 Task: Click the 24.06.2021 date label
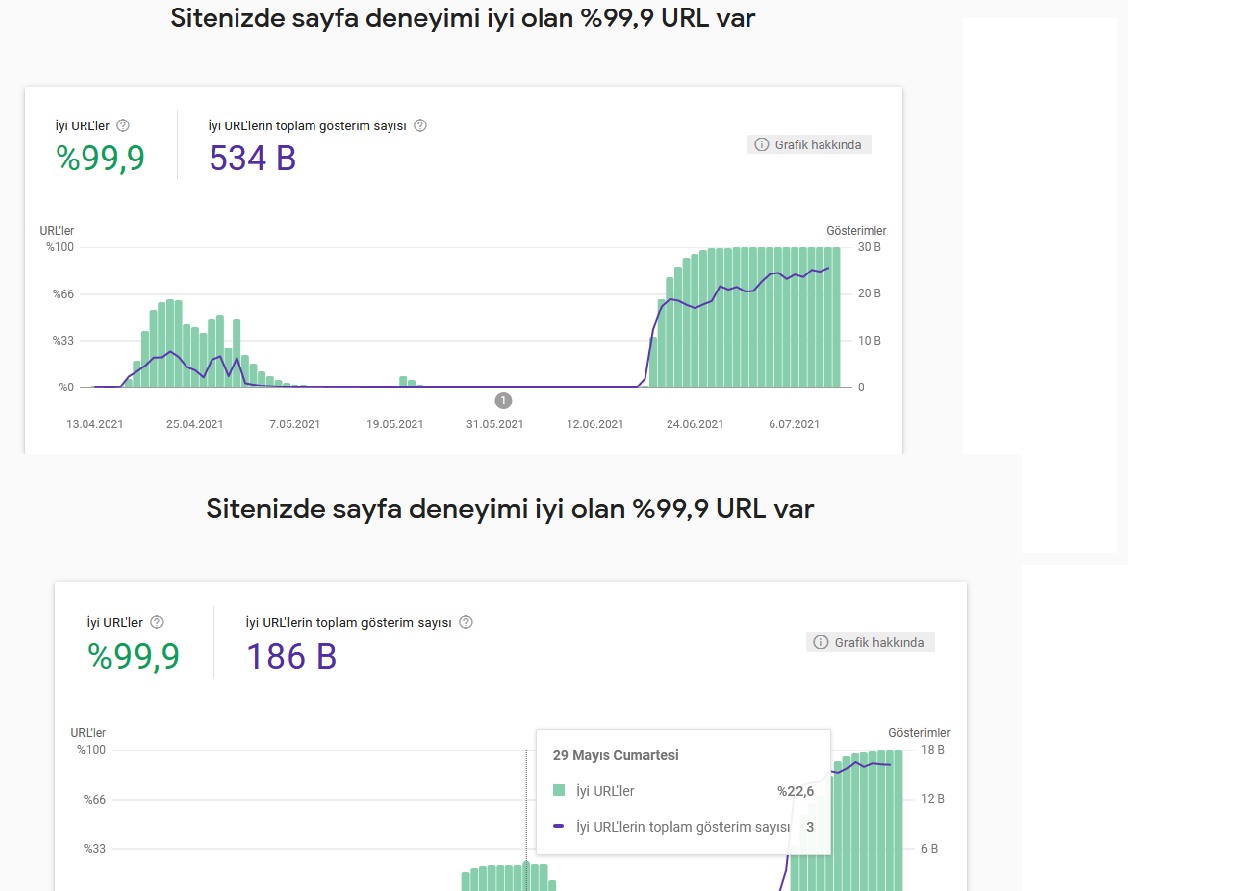[695, 424]
